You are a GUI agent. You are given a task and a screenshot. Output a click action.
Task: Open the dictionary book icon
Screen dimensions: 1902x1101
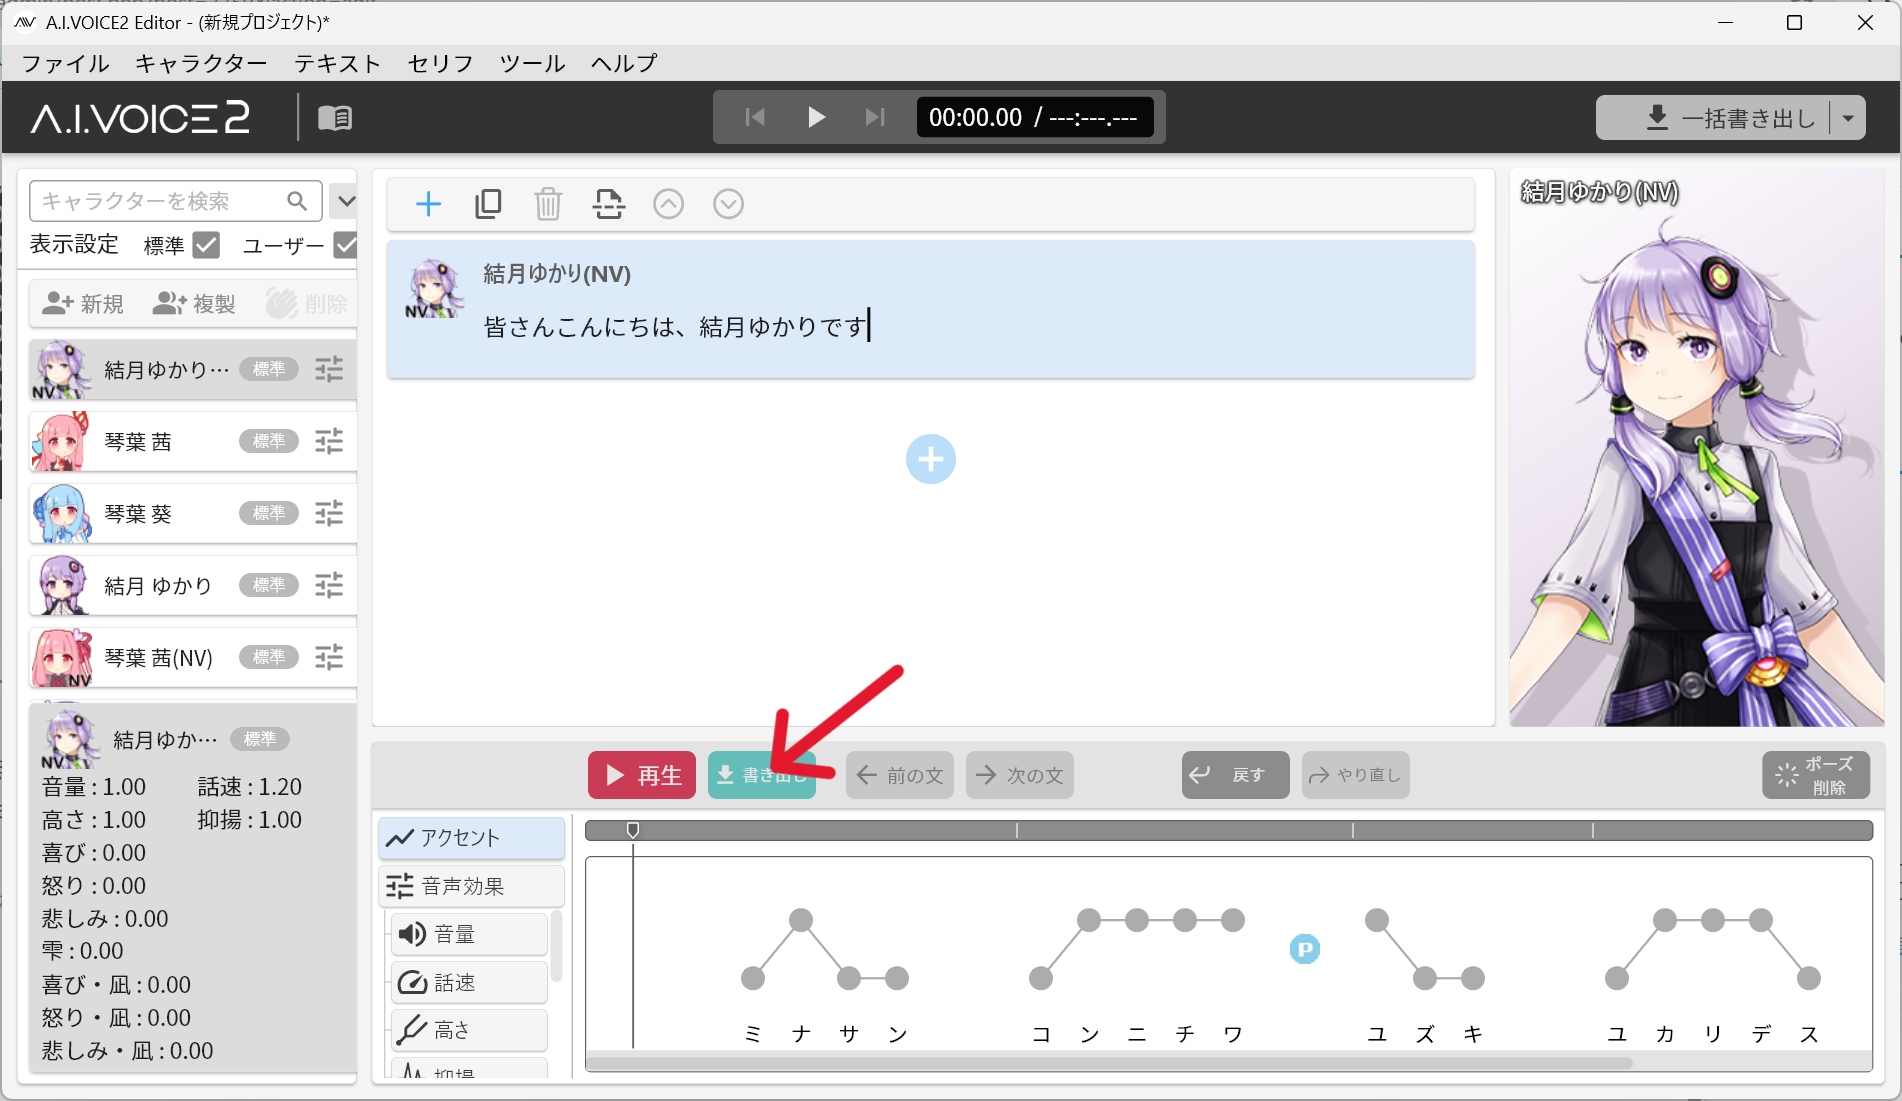pos(335,118)
